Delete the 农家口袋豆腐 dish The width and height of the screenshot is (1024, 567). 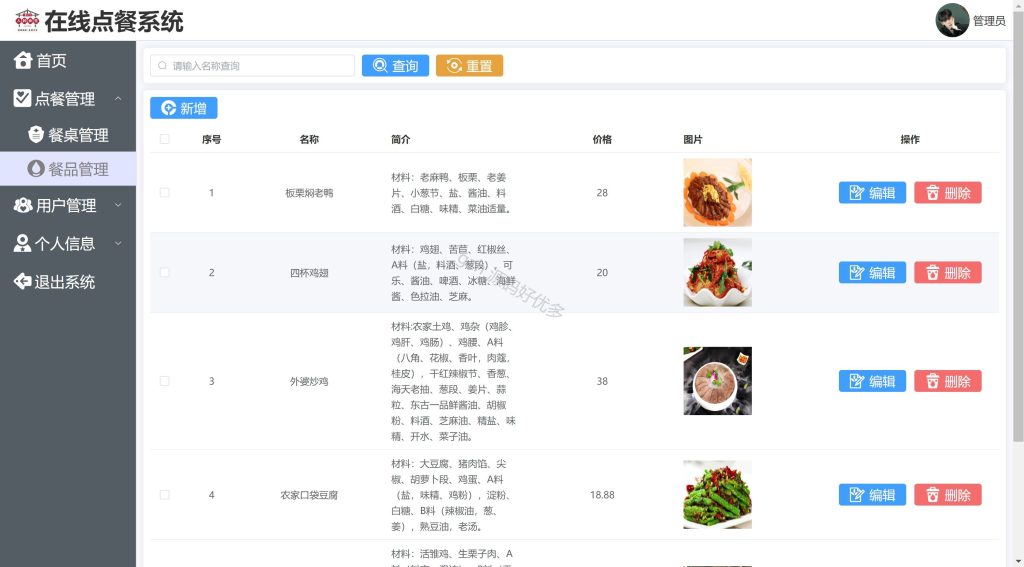[948, 494]
